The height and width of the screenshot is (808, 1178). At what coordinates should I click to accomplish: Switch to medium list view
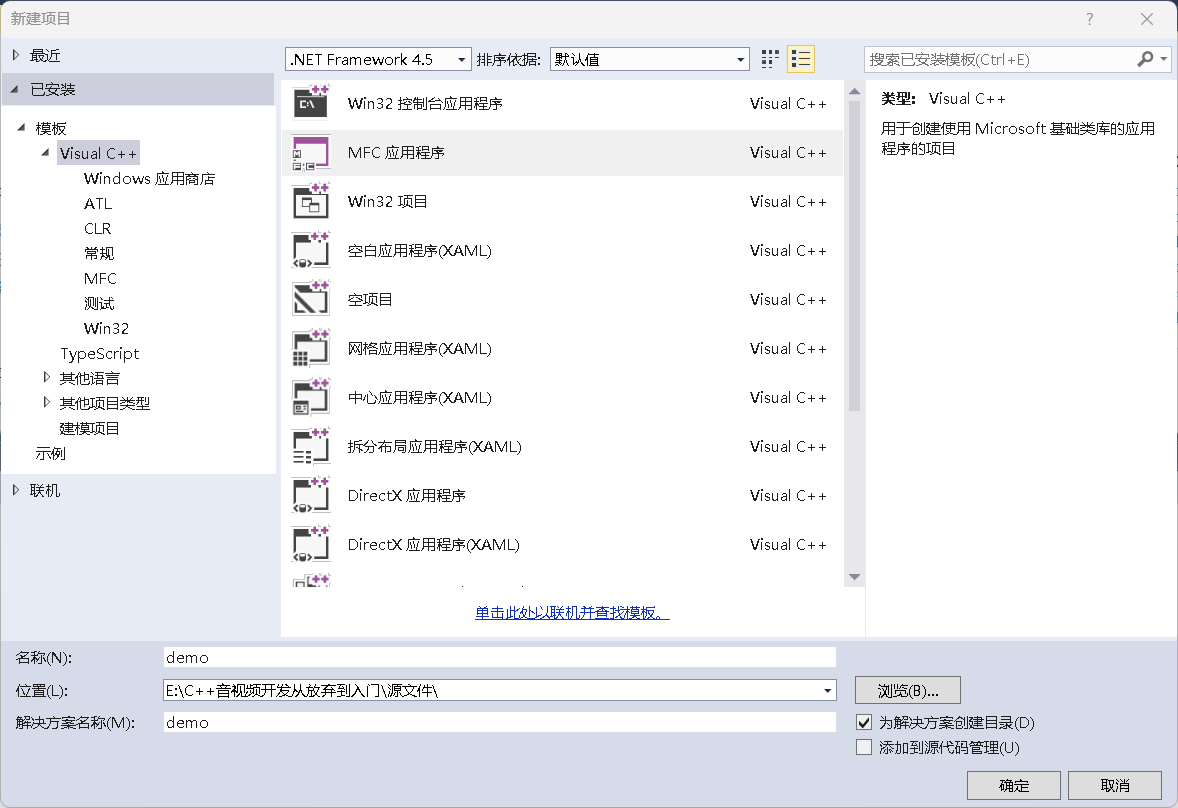801,59
